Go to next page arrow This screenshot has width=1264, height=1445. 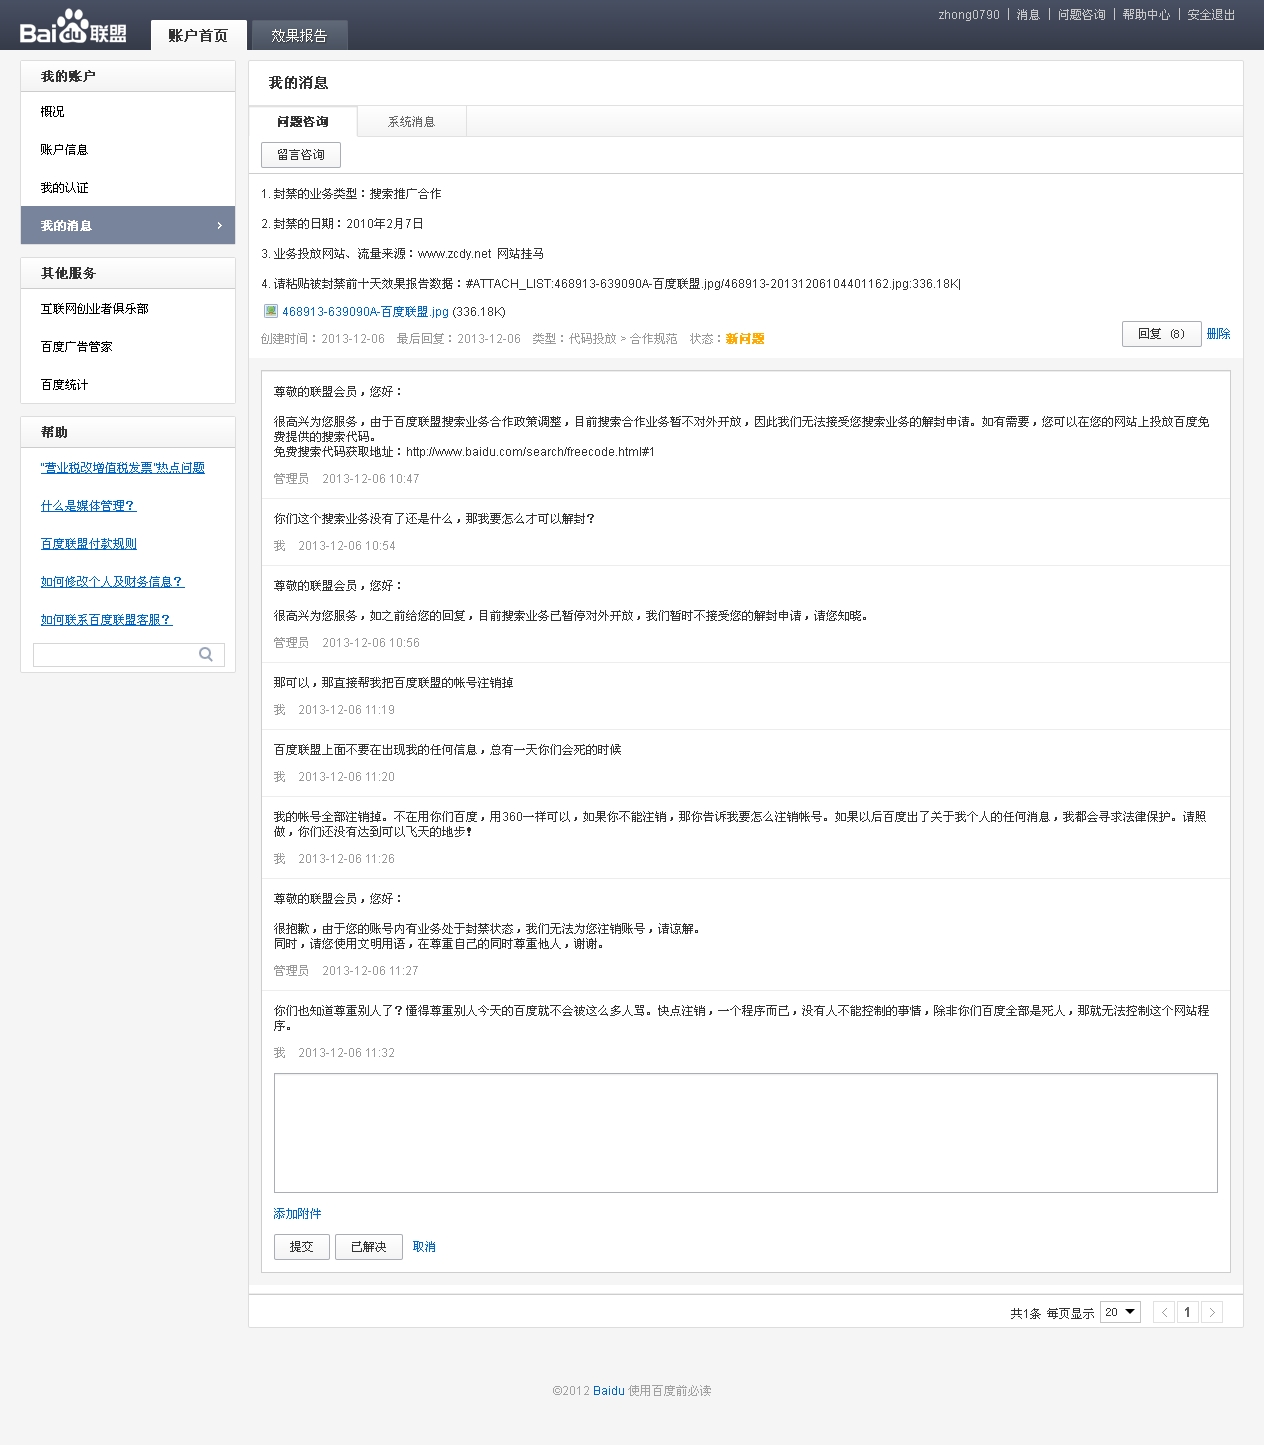(1212, 1312)
